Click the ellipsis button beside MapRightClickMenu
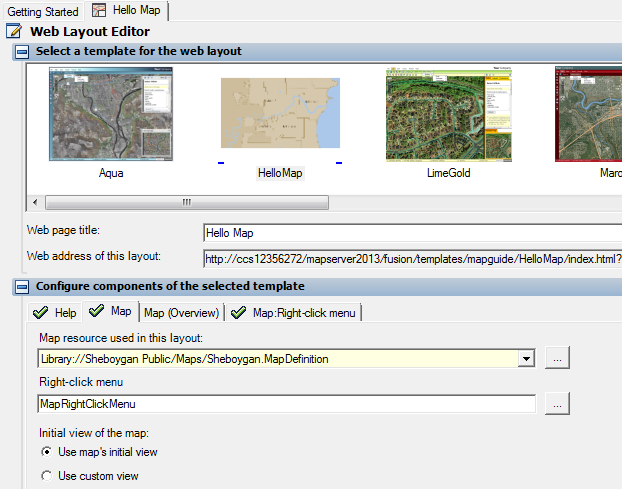The height and width of the screenshot is (489, 622). coord(557,404)
